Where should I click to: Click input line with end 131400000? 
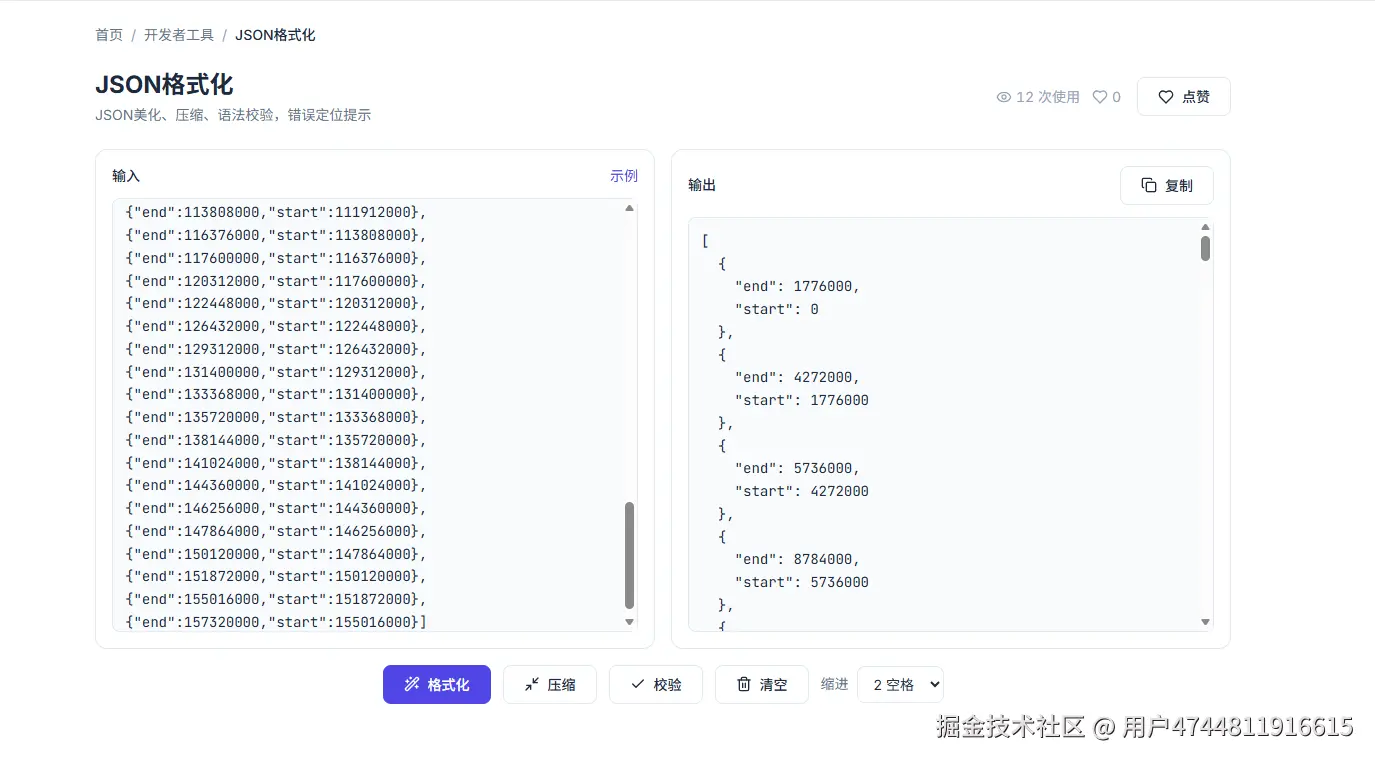tap(276, 372)
